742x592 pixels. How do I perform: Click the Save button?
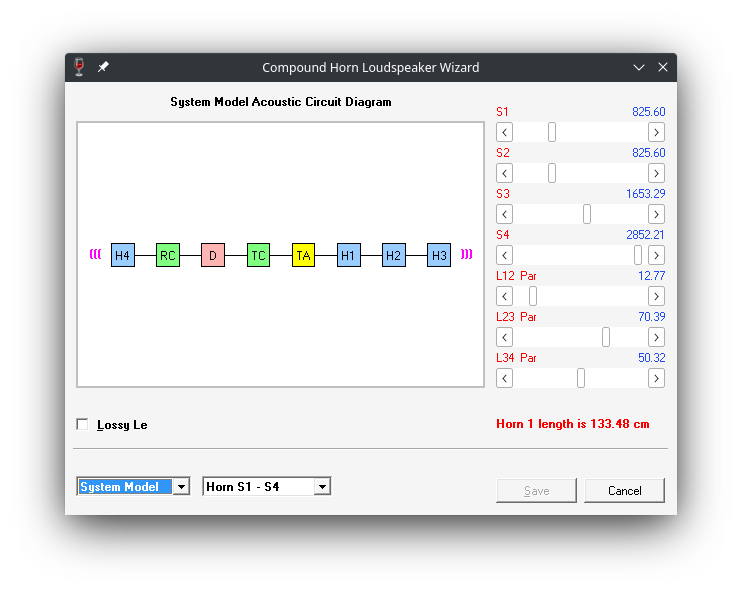point(536,491)
